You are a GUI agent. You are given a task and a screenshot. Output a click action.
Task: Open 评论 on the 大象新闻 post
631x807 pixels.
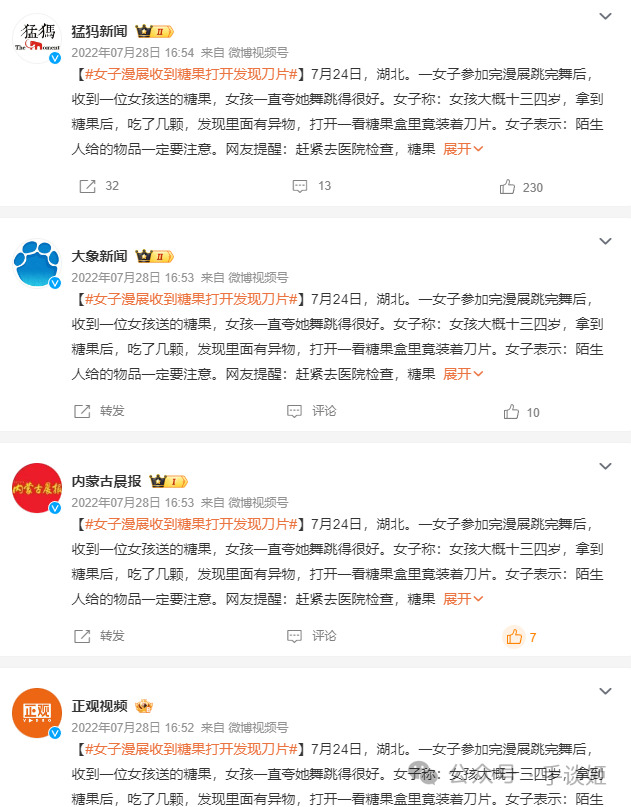click(311, 411)
